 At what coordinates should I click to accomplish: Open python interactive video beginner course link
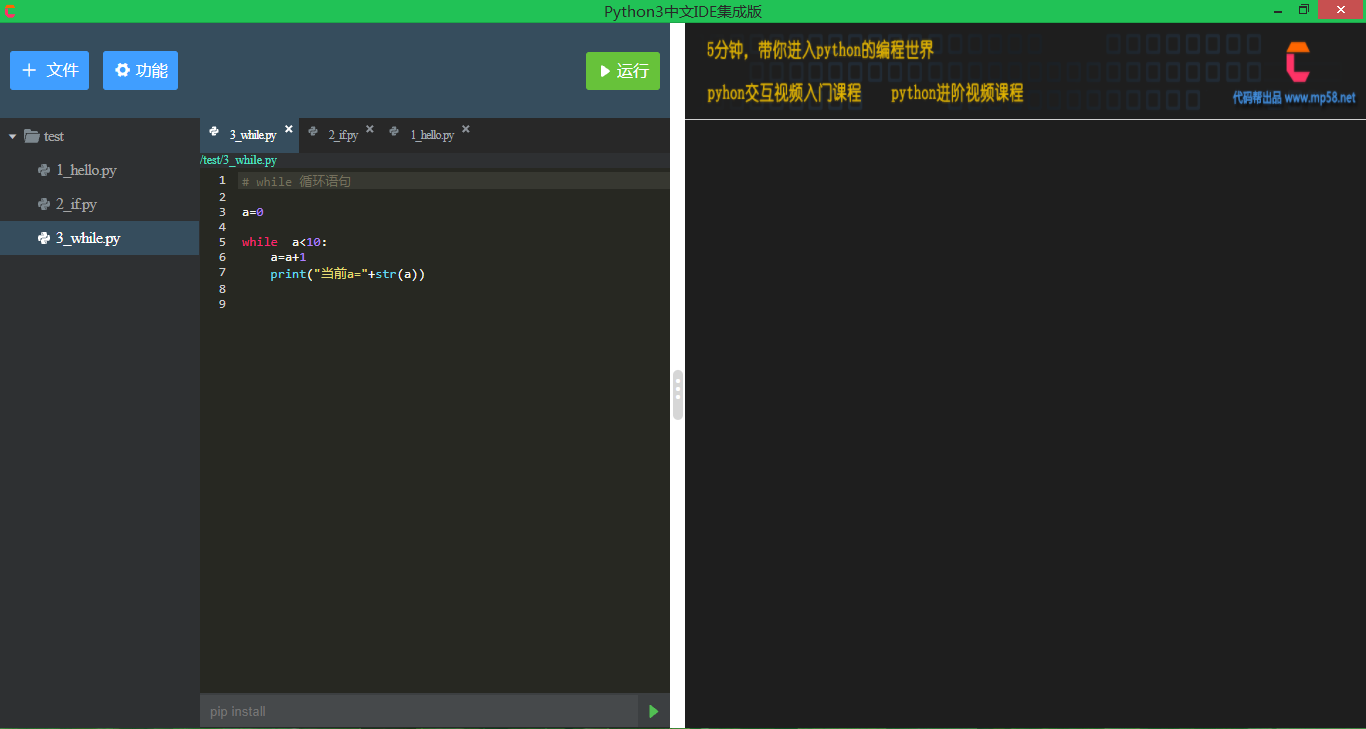pos(783,93)
